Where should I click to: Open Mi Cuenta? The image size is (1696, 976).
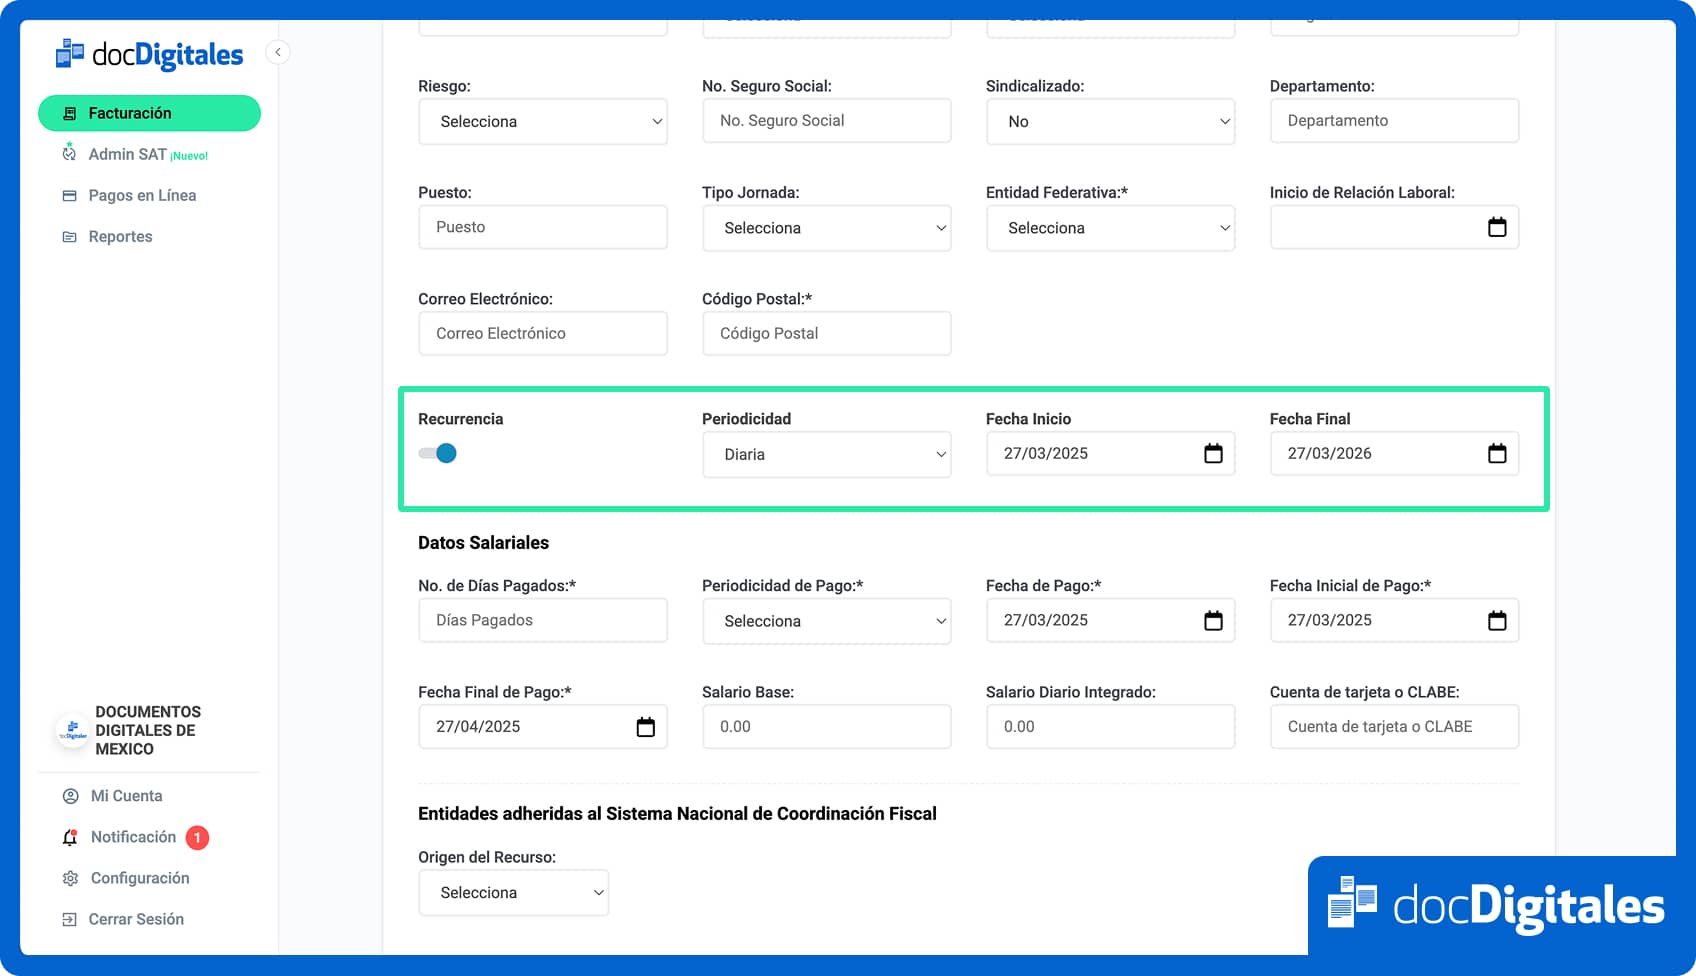(126, 796)
